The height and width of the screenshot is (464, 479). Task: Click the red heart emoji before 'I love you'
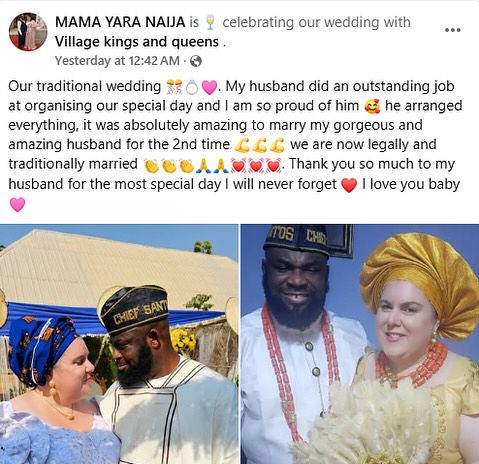coord(349,185)
